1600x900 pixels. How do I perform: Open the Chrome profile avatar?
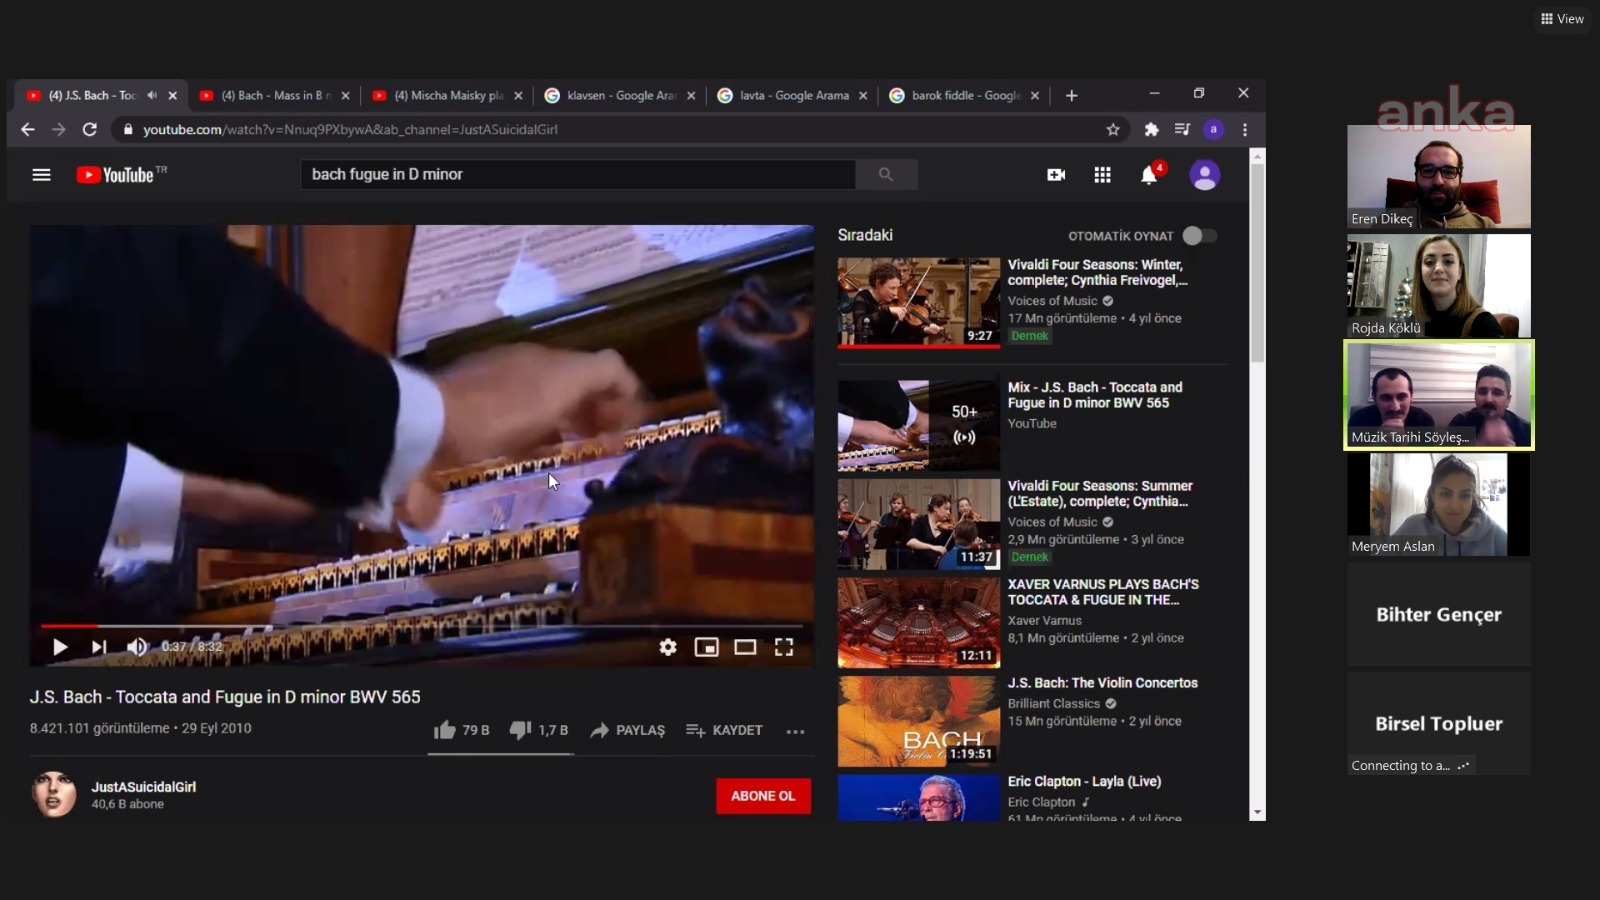(1213, 129)
